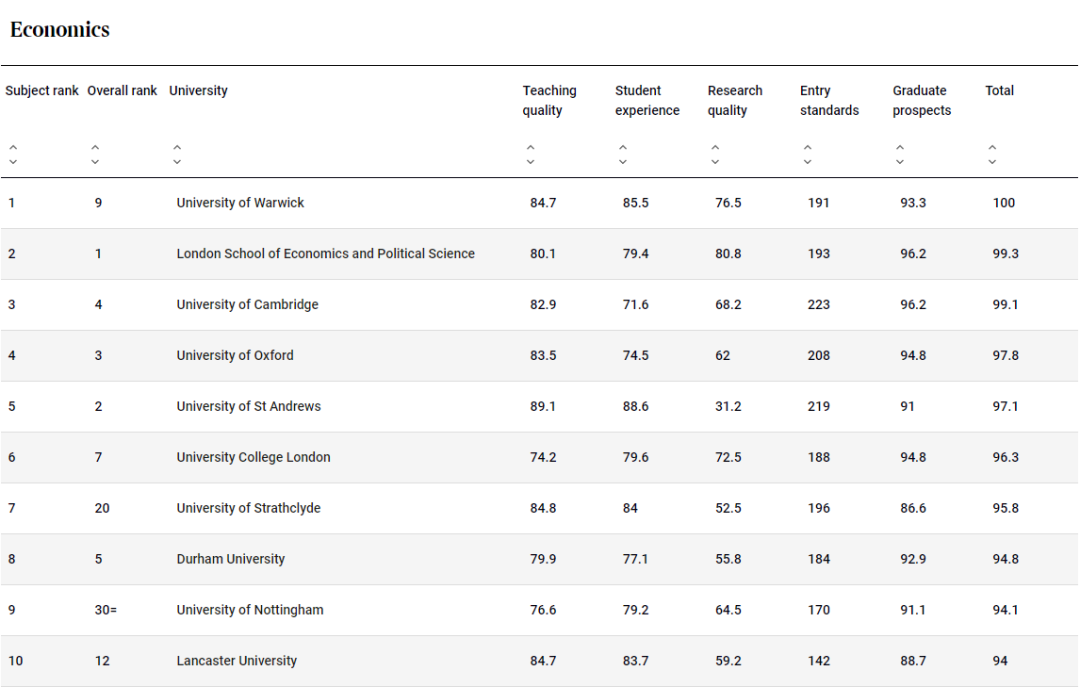Viewport: 1080px width, 687px height.
Task: Click the up sort arrow under Total
Action: (x=992, y=148)
